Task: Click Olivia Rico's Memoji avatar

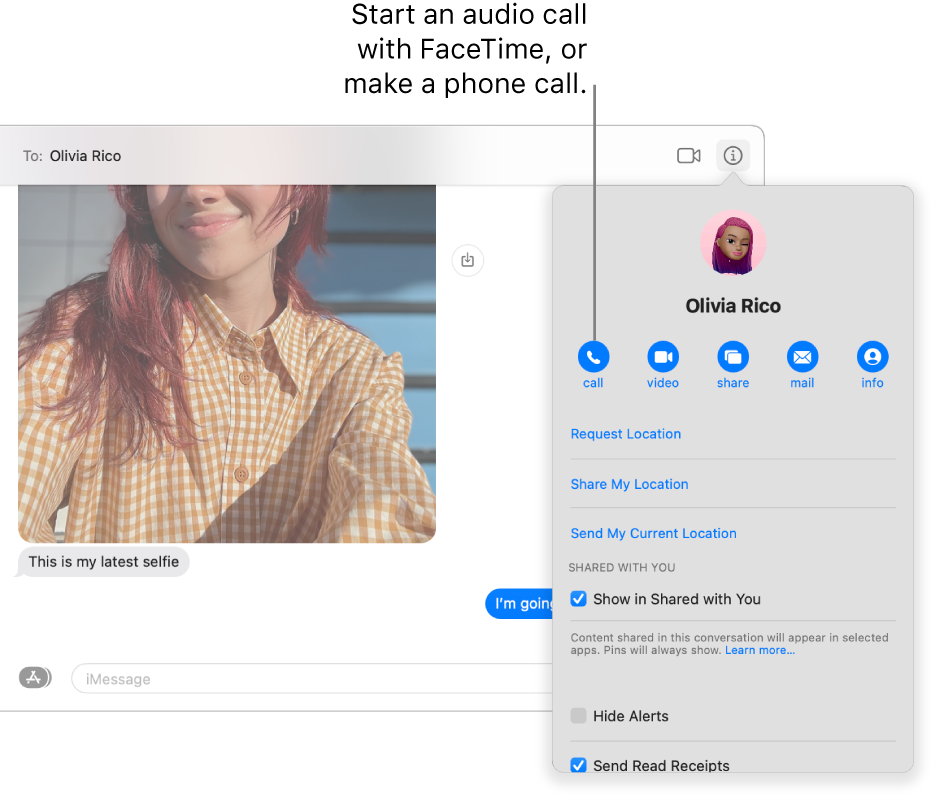Action: (x=733, y=243)
